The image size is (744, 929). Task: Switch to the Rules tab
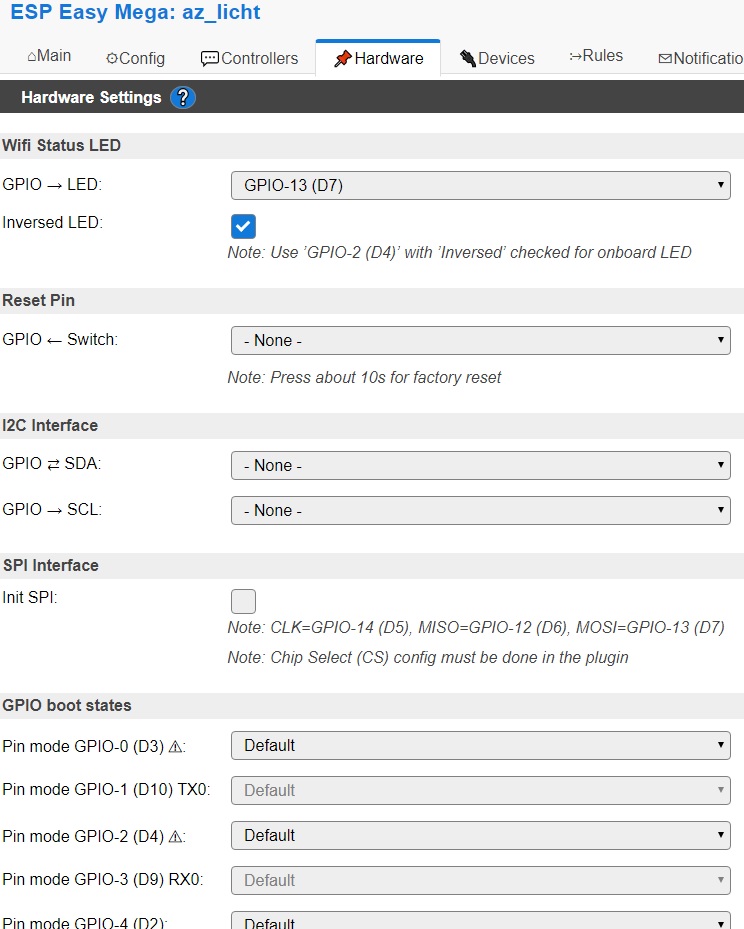(x=596, y=56)
